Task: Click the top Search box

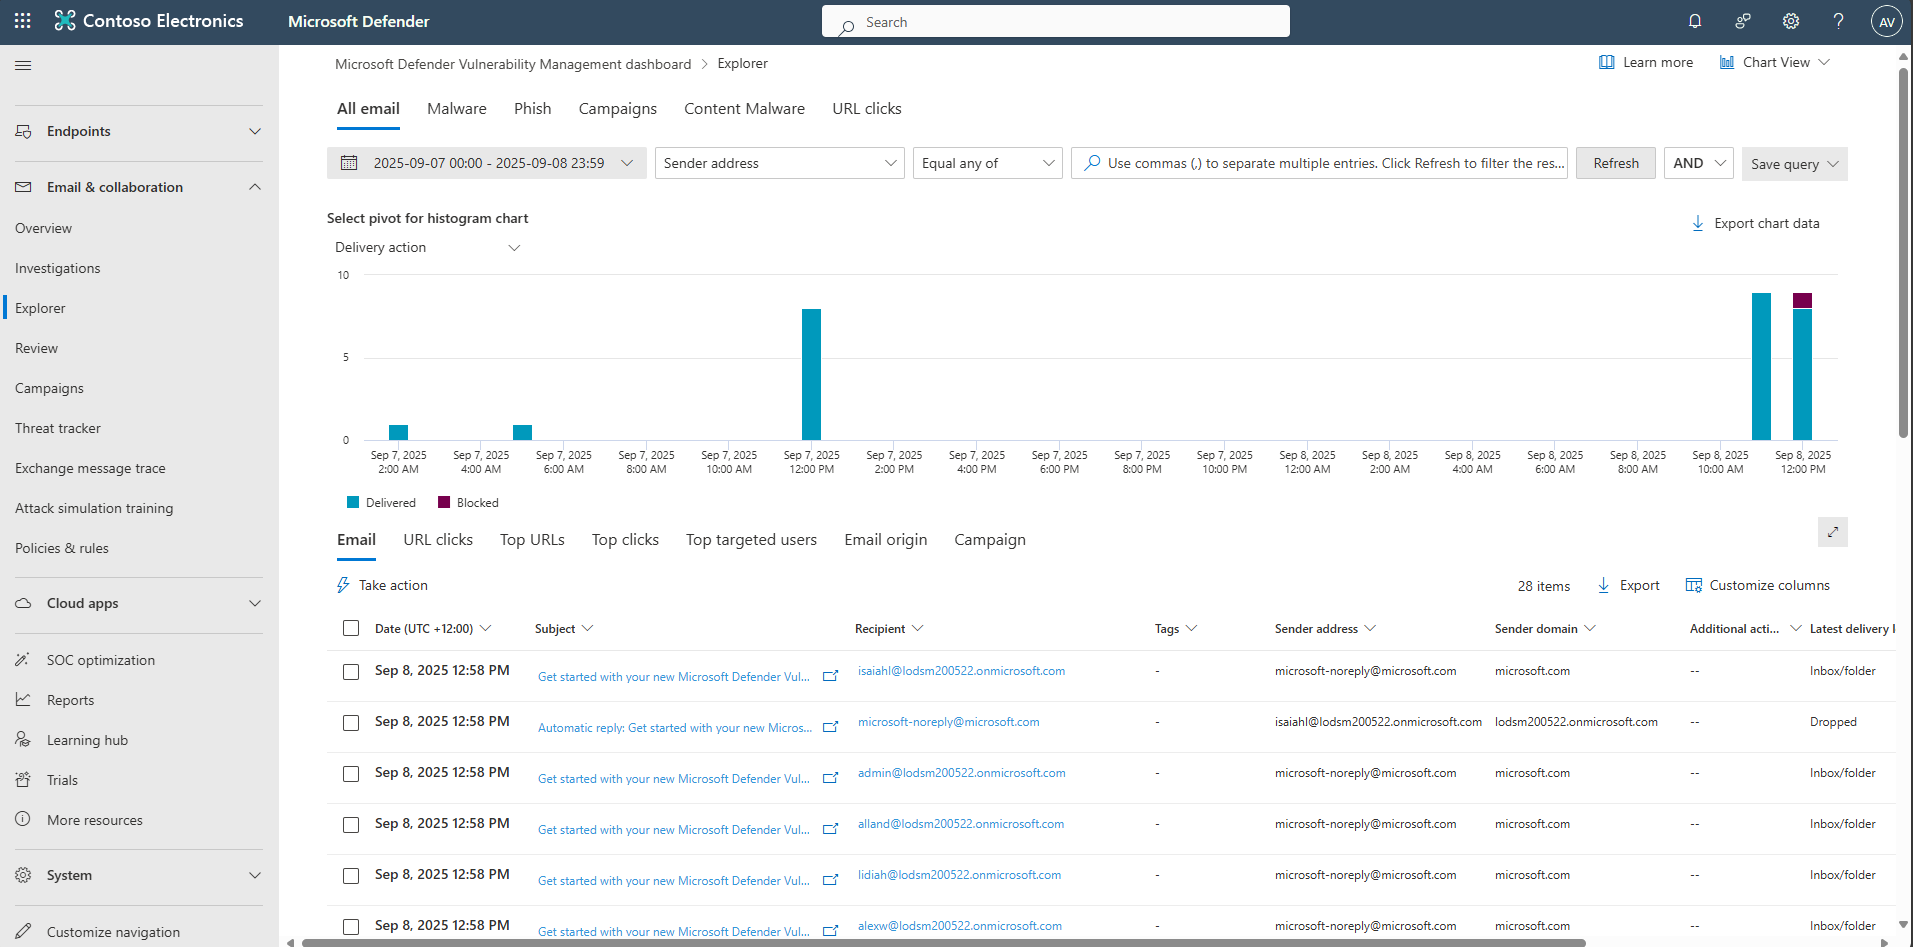Action: [x=1056, y=22]
